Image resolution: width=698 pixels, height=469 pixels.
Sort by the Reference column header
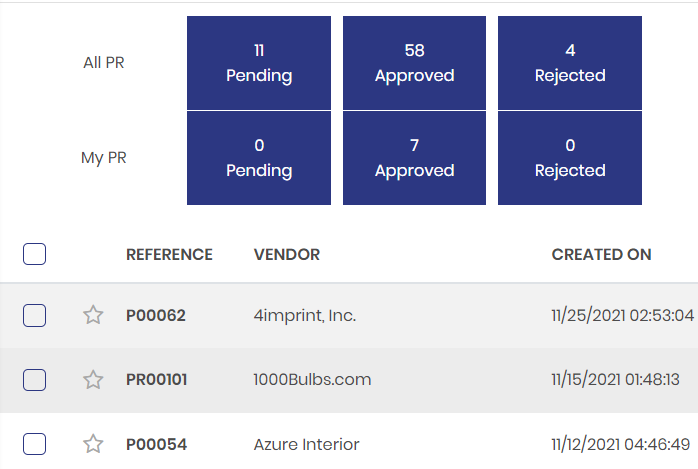coord(169,255)
